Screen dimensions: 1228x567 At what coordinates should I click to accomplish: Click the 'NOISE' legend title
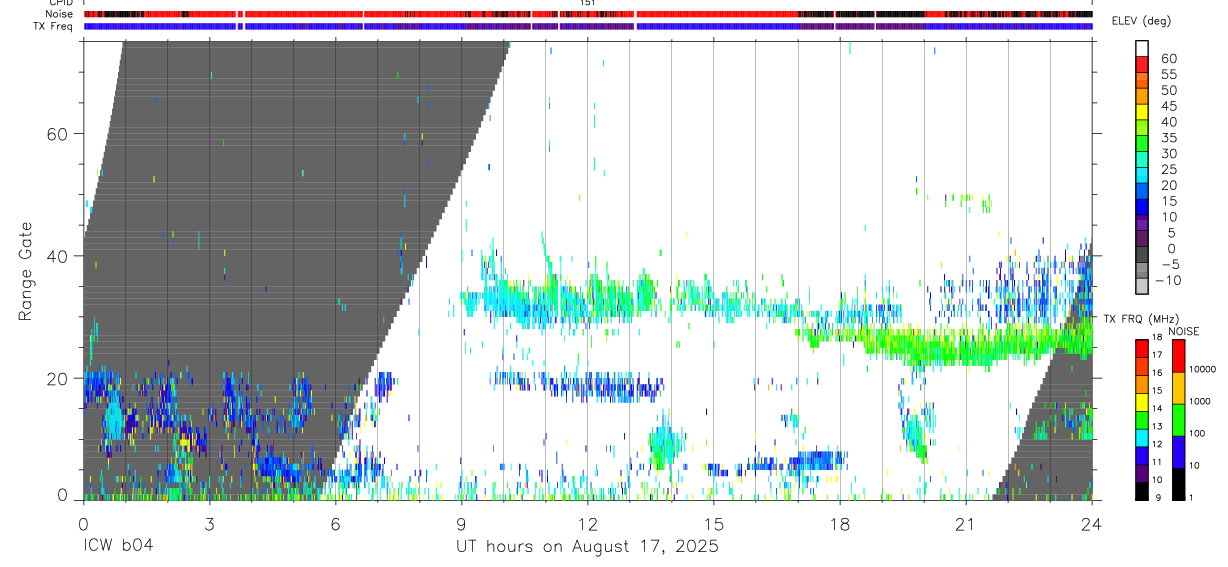(x=1183, y=331)
